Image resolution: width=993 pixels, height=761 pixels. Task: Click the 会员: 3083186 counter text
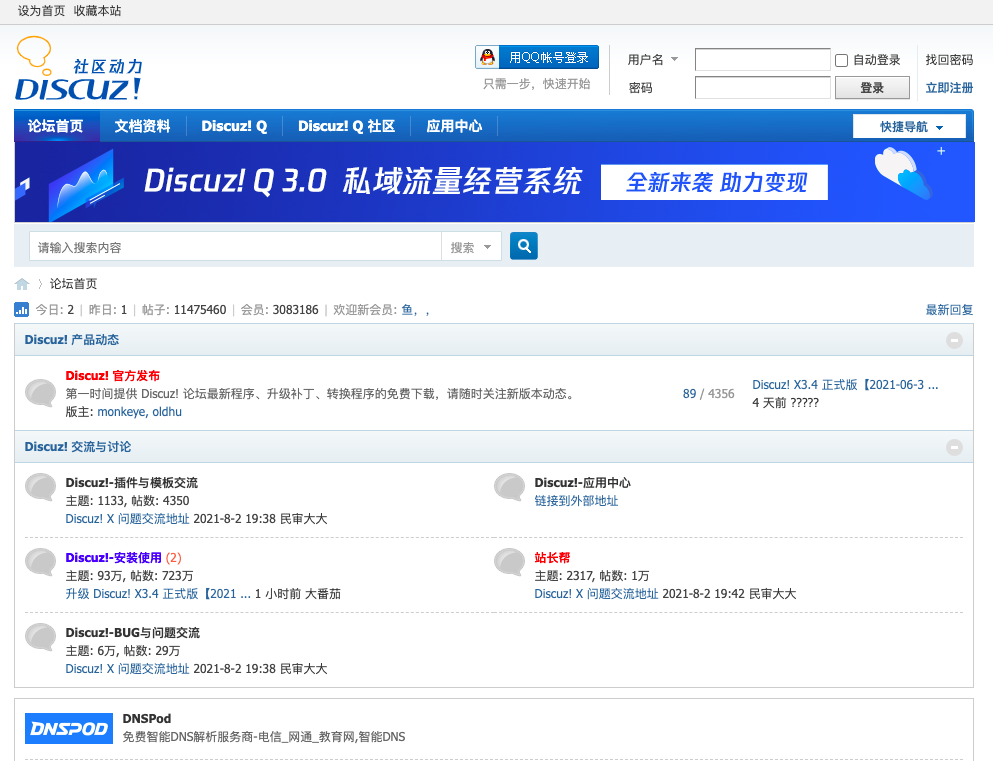point(279,310)
